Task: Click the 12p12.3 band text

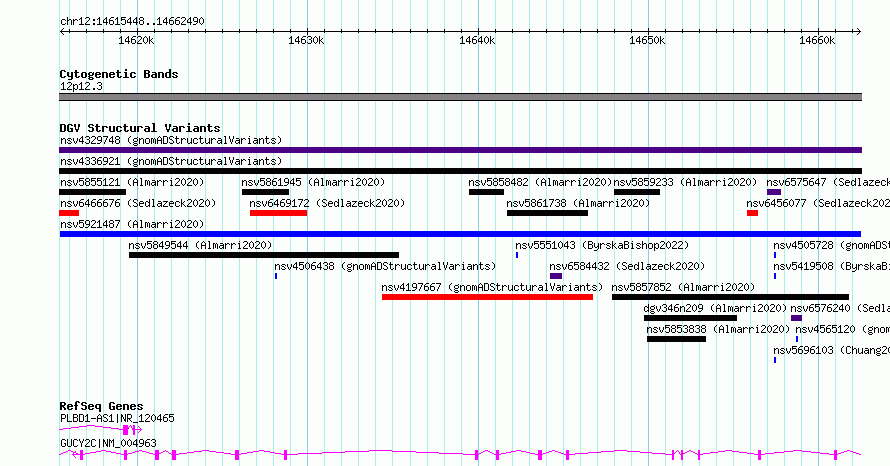Action: click(81, 86)
